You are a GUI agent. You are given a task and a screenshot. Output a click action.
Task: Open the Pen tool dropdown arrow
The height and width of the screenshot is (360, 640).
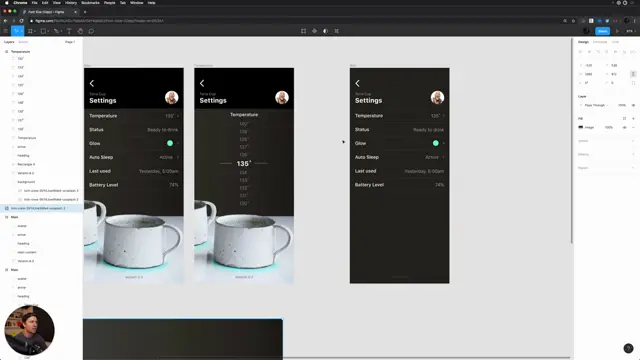pos(62,31)
